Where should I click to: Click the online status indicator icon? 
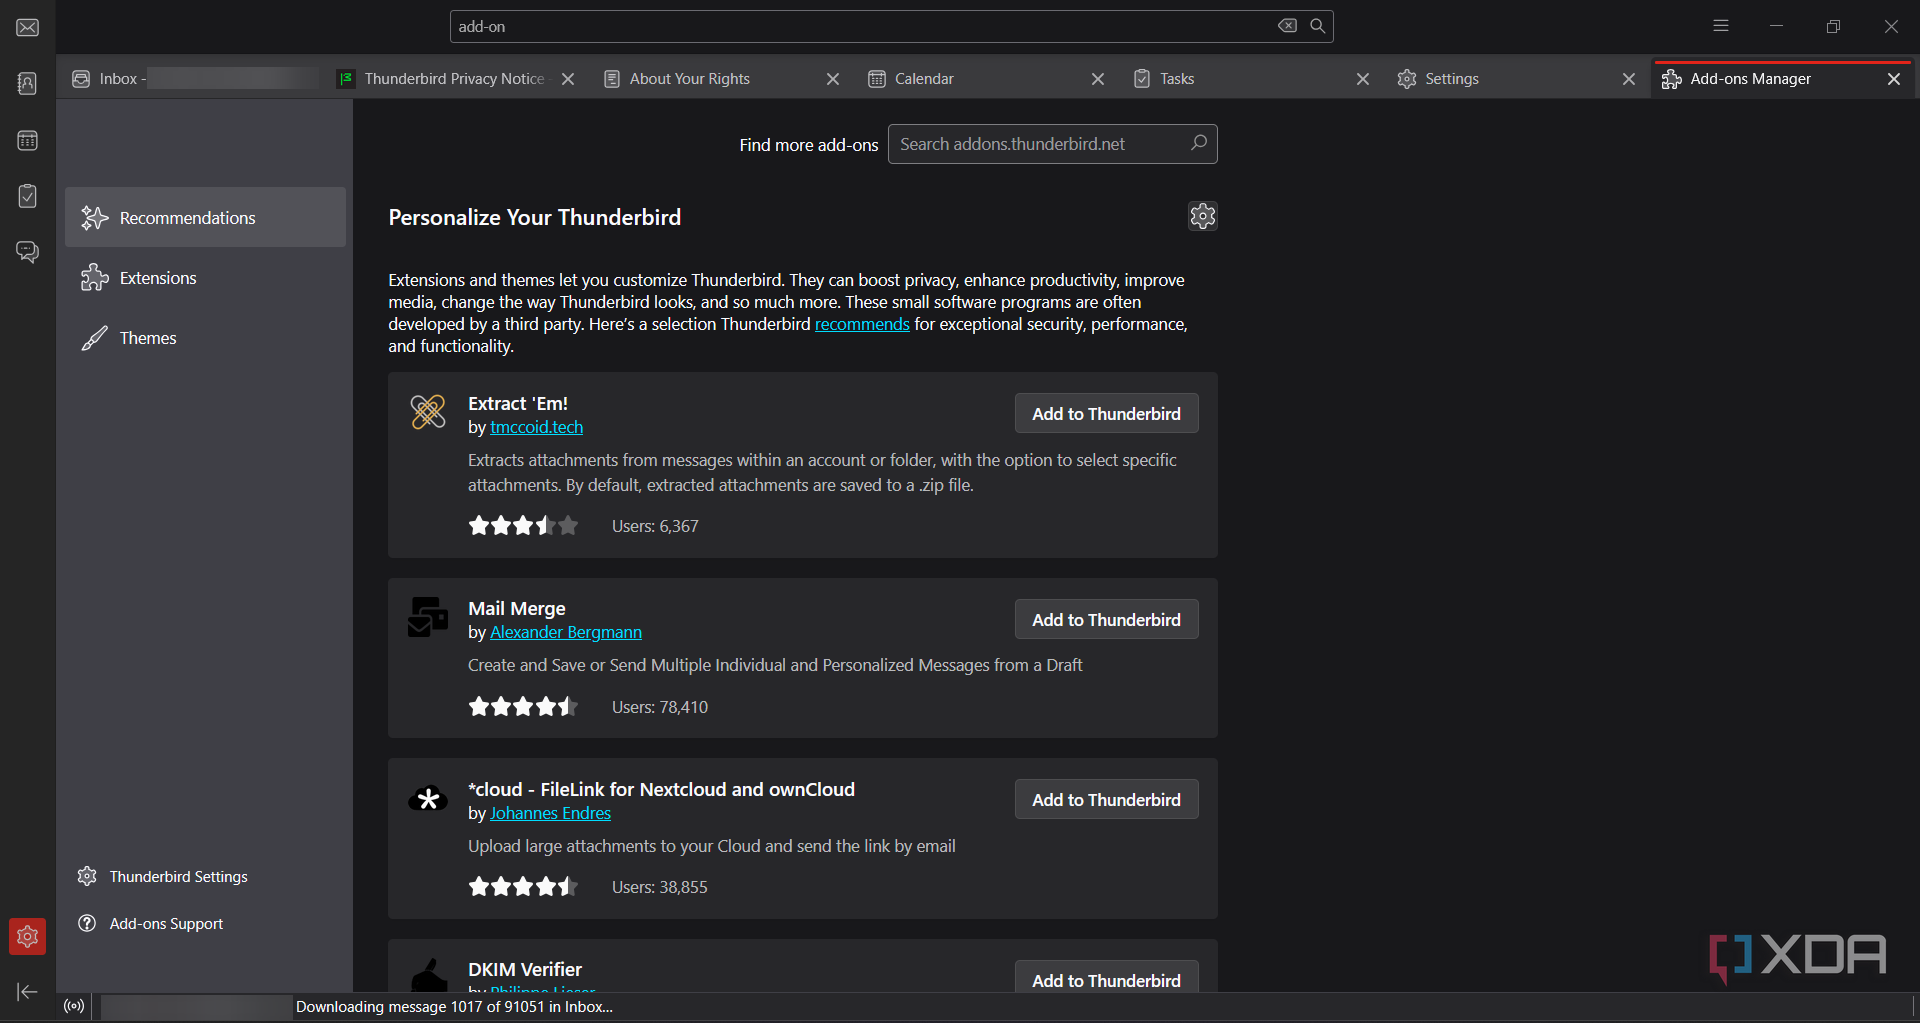(x=74, y=1006)
